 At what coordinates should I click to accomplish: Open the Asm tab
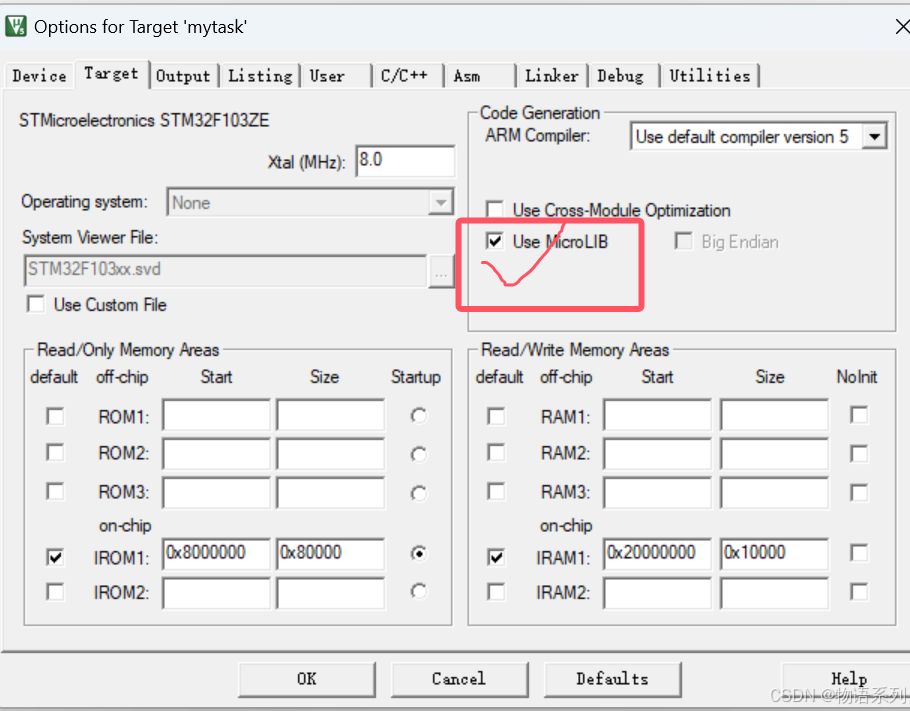pyautogui.click(x=479, y=76)
